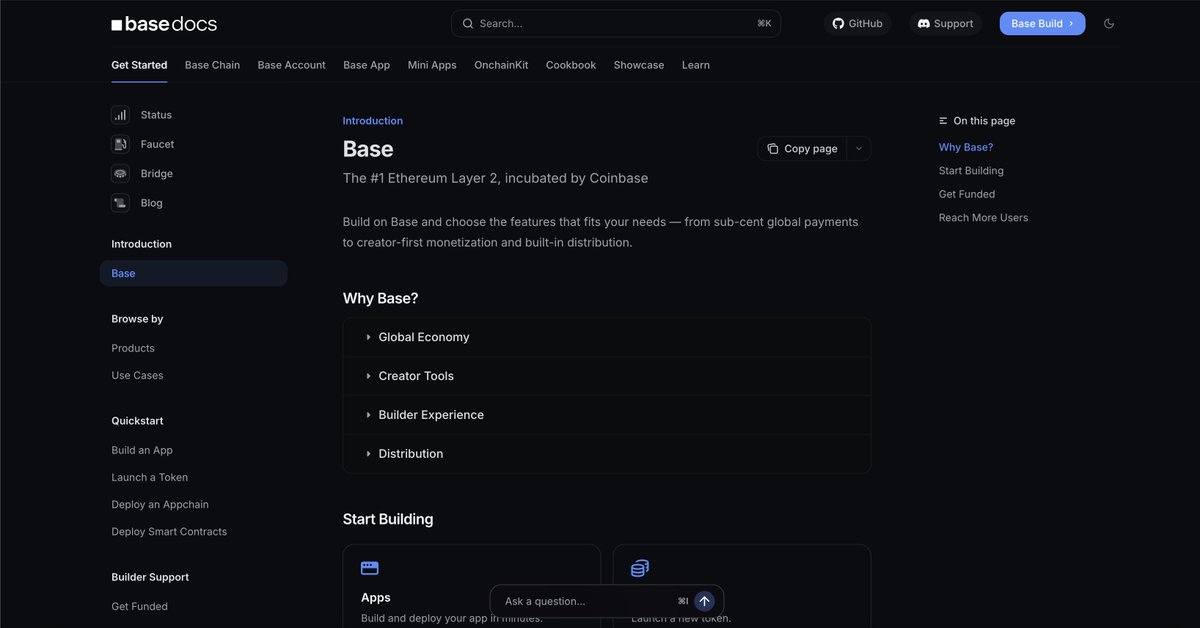The image size is (1200, 628).
Task: Click the Introduction breadcrumb label
Action: coord(373,121)
